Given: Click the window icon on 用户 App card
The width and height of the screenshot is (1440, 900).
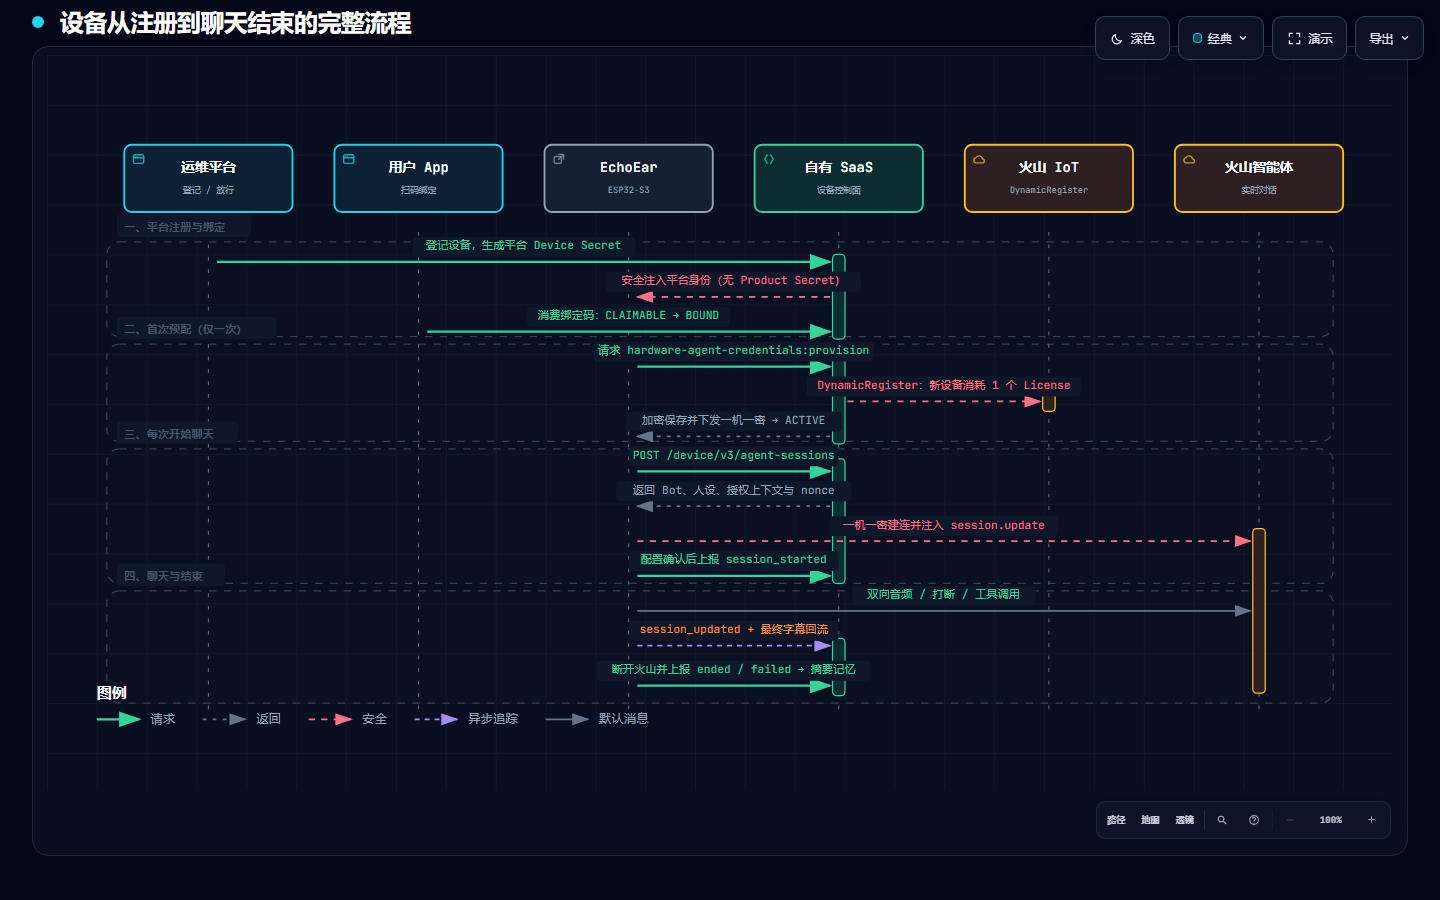Looking at the screenshot, I should (349, 159).
